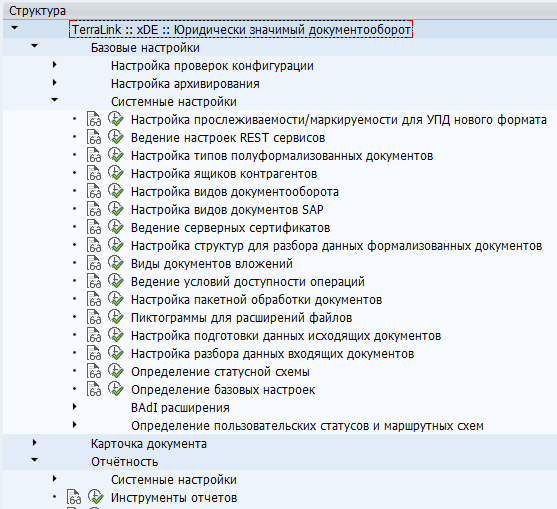Open documentation icon for Настройка подготовки данных исходящих документов
557x509 pixels.
coord(94,335)
